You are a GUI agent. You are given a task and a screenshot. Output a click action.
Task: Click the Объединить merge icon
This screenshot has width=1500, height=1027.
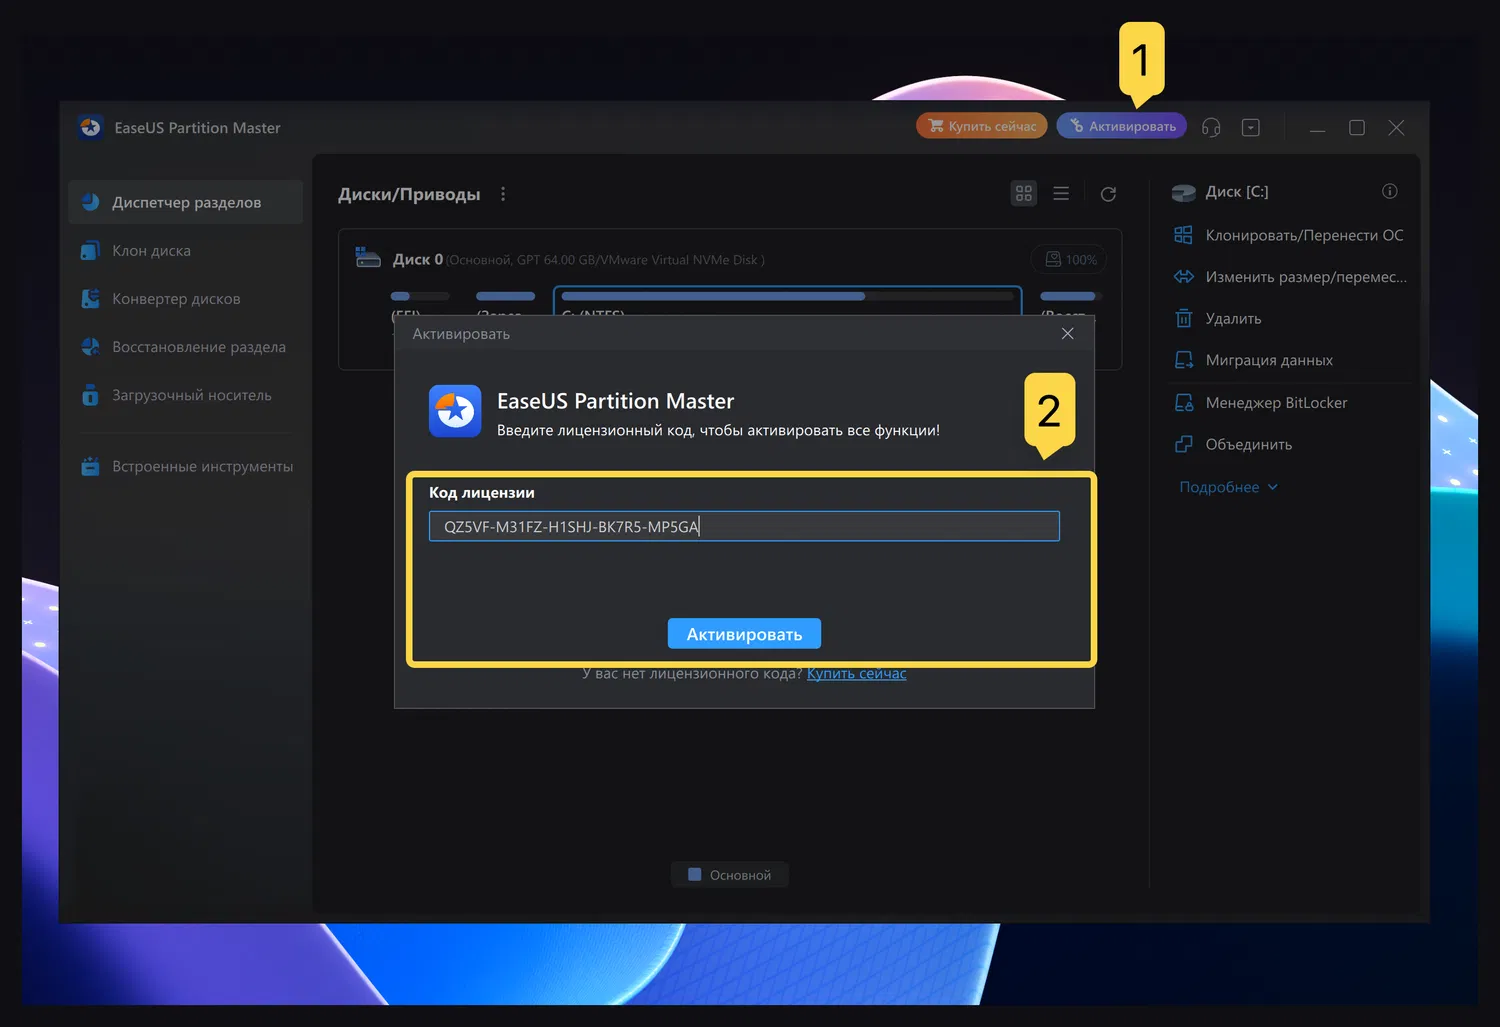pyautogui.click(x=1184, y=444)
